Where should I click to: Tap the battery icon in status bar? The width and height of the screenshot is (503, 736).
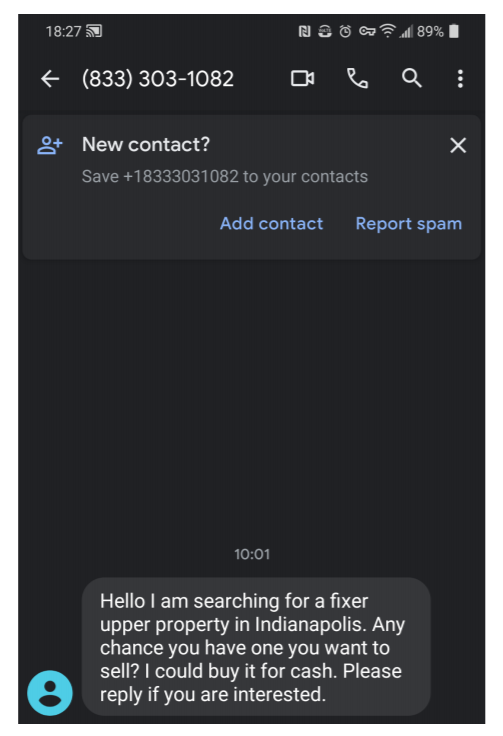coord(454,31)
